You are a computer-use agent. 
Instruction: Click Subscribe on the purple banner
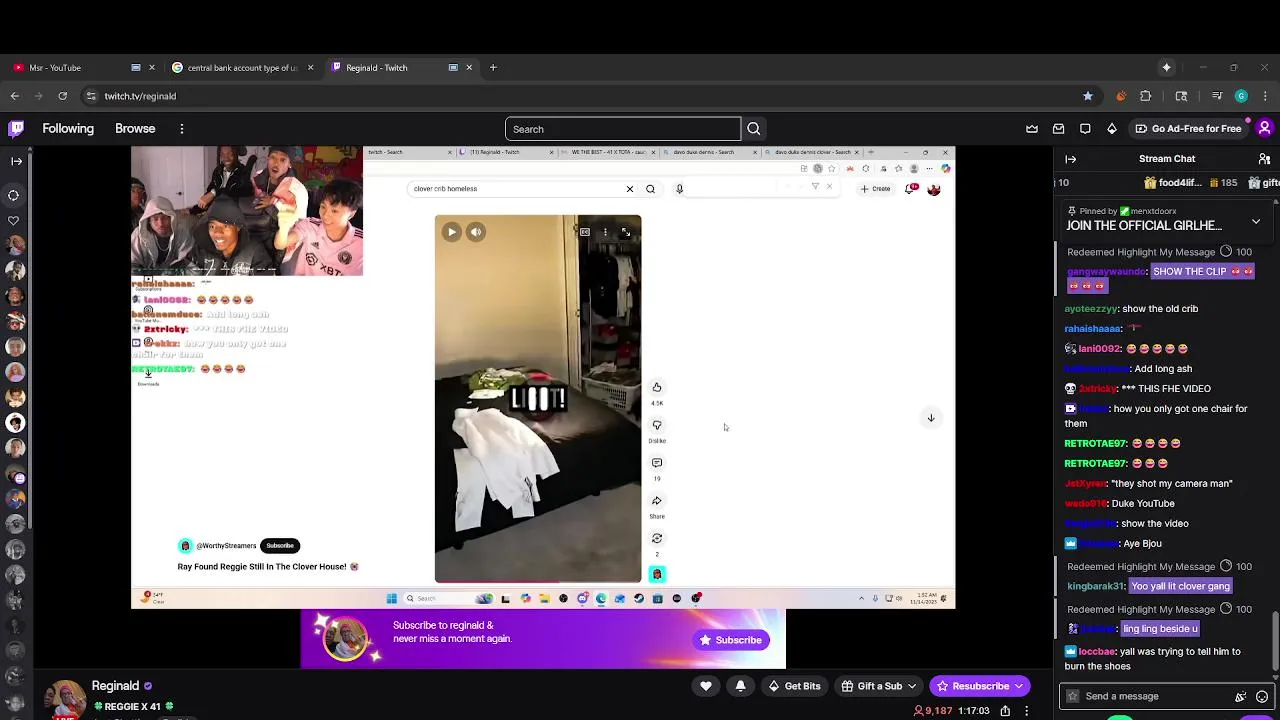pyautogui.click(x=731, y=640)
